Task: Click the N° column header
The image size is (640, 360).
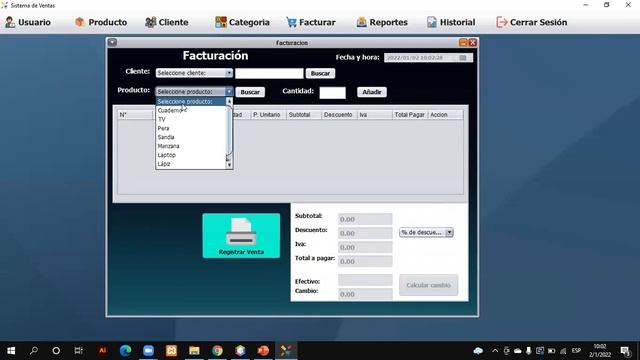Action: (x=136, y=115)
